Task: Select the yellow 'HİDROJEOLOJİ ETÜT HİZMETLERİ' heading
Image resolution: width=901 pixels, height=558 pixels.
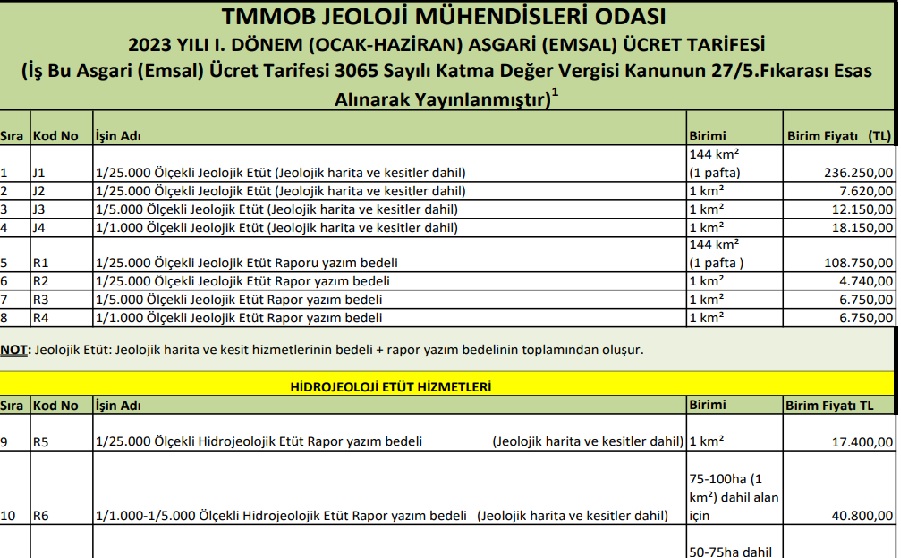Action: (x=391, y=387)
